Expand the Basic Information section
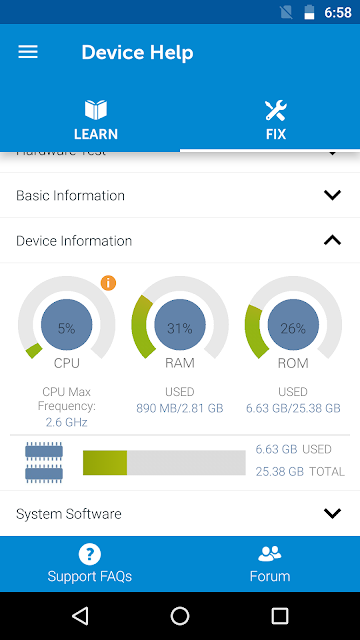The height and width of the screenshot is (640, 360). click(180, 195)
